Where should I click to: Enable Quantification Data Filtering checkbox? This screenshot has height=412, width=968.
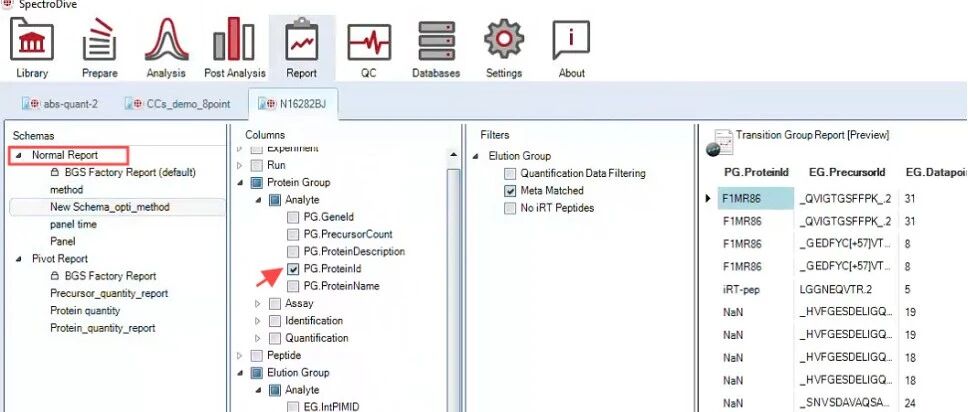pyautogui.click(x=510, y=174)
